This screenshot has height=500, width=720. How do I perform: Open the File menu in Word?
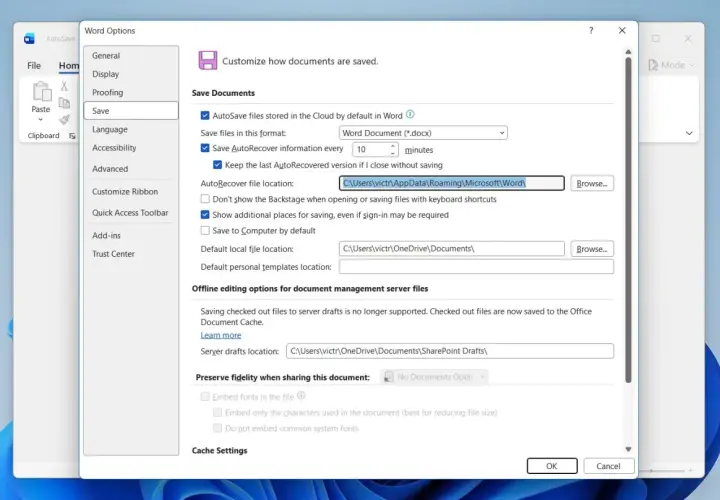(34, 65)
